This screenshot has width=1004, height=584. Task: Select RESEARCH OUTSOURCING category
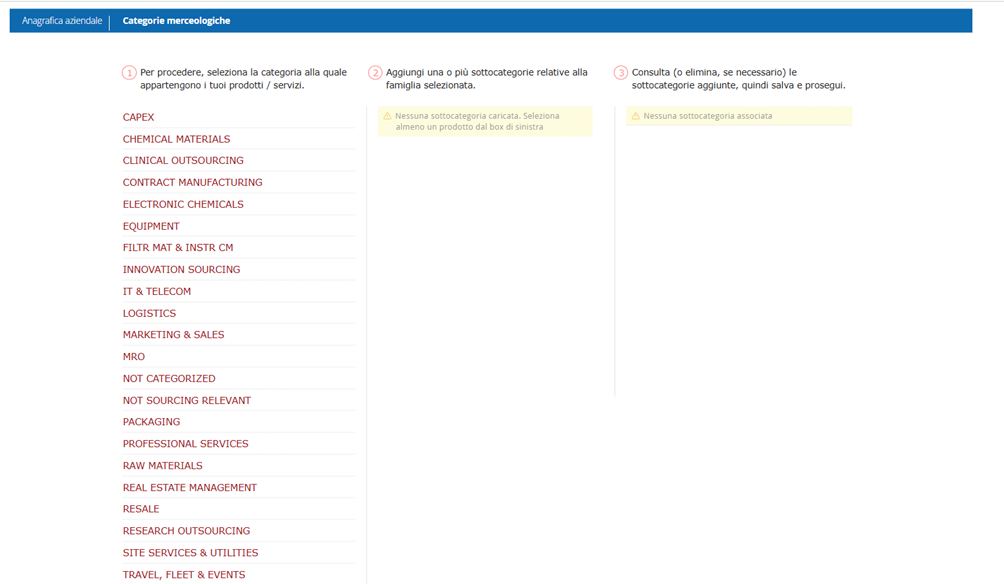[x=186, y=531]
